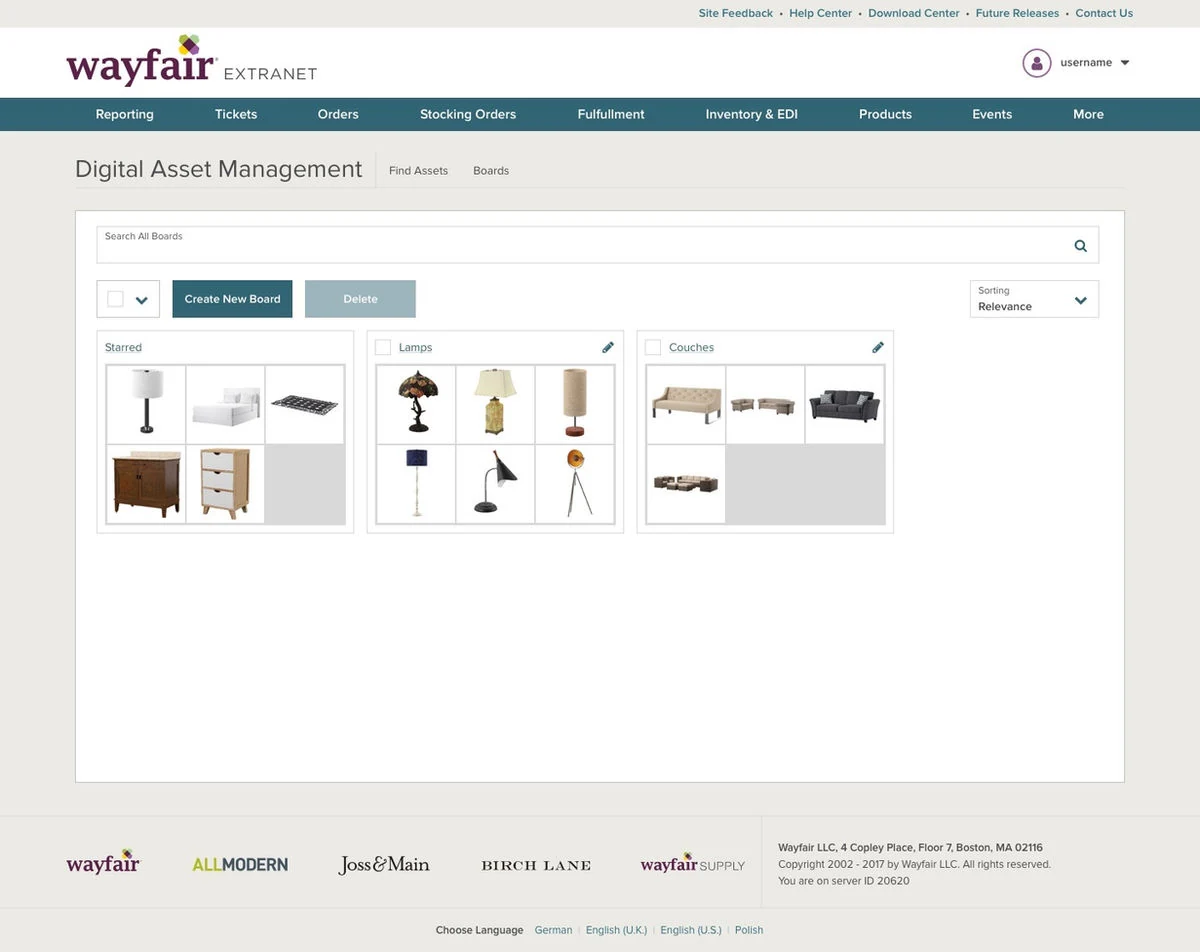Viewport: 1200px width, 952px height.
Task: Open the Fulfillment menu
Action: pyautogui.click(x=611, y=114)
